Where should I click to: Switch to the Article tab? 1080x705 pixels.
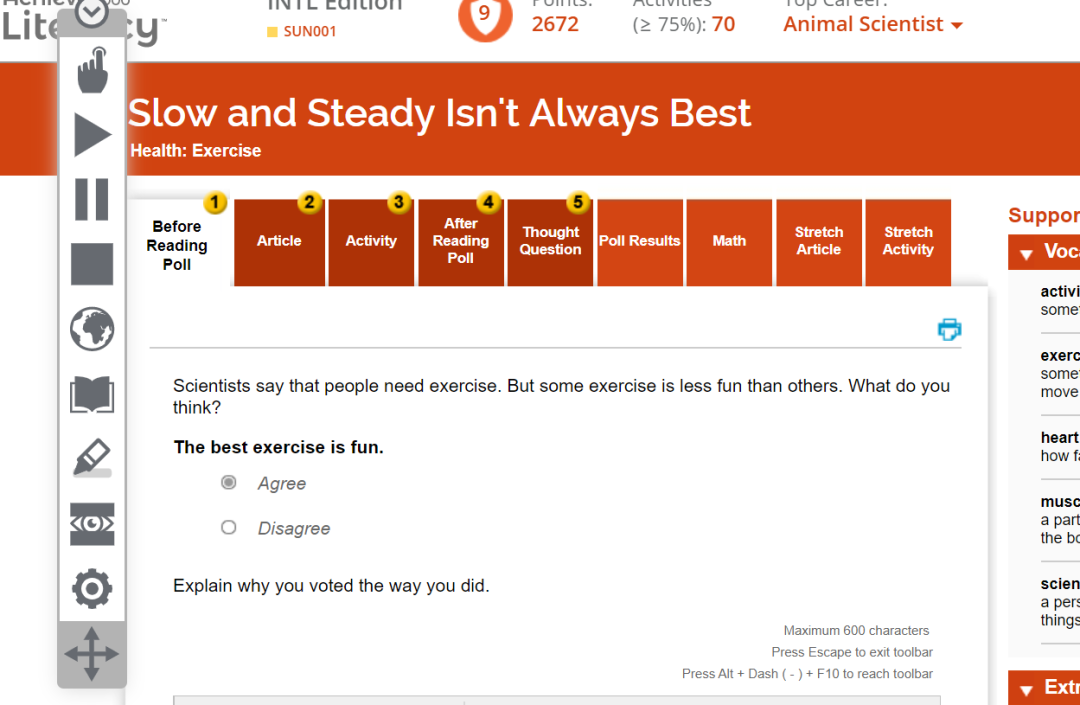279,242
